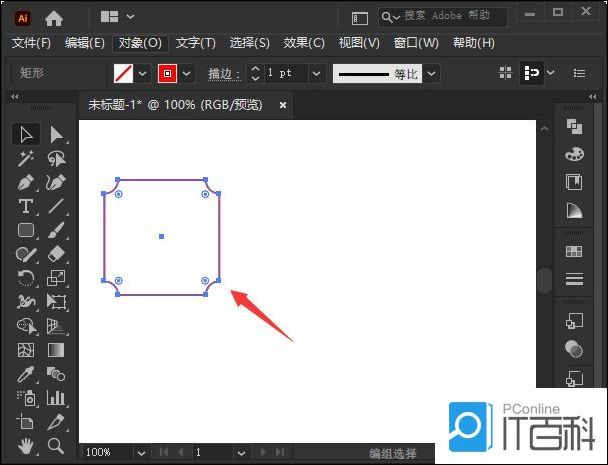Image resolution: width=608 pixels, height=465 pixels.
Task: Select the Shape Builder tool
Action: [26, 326]
